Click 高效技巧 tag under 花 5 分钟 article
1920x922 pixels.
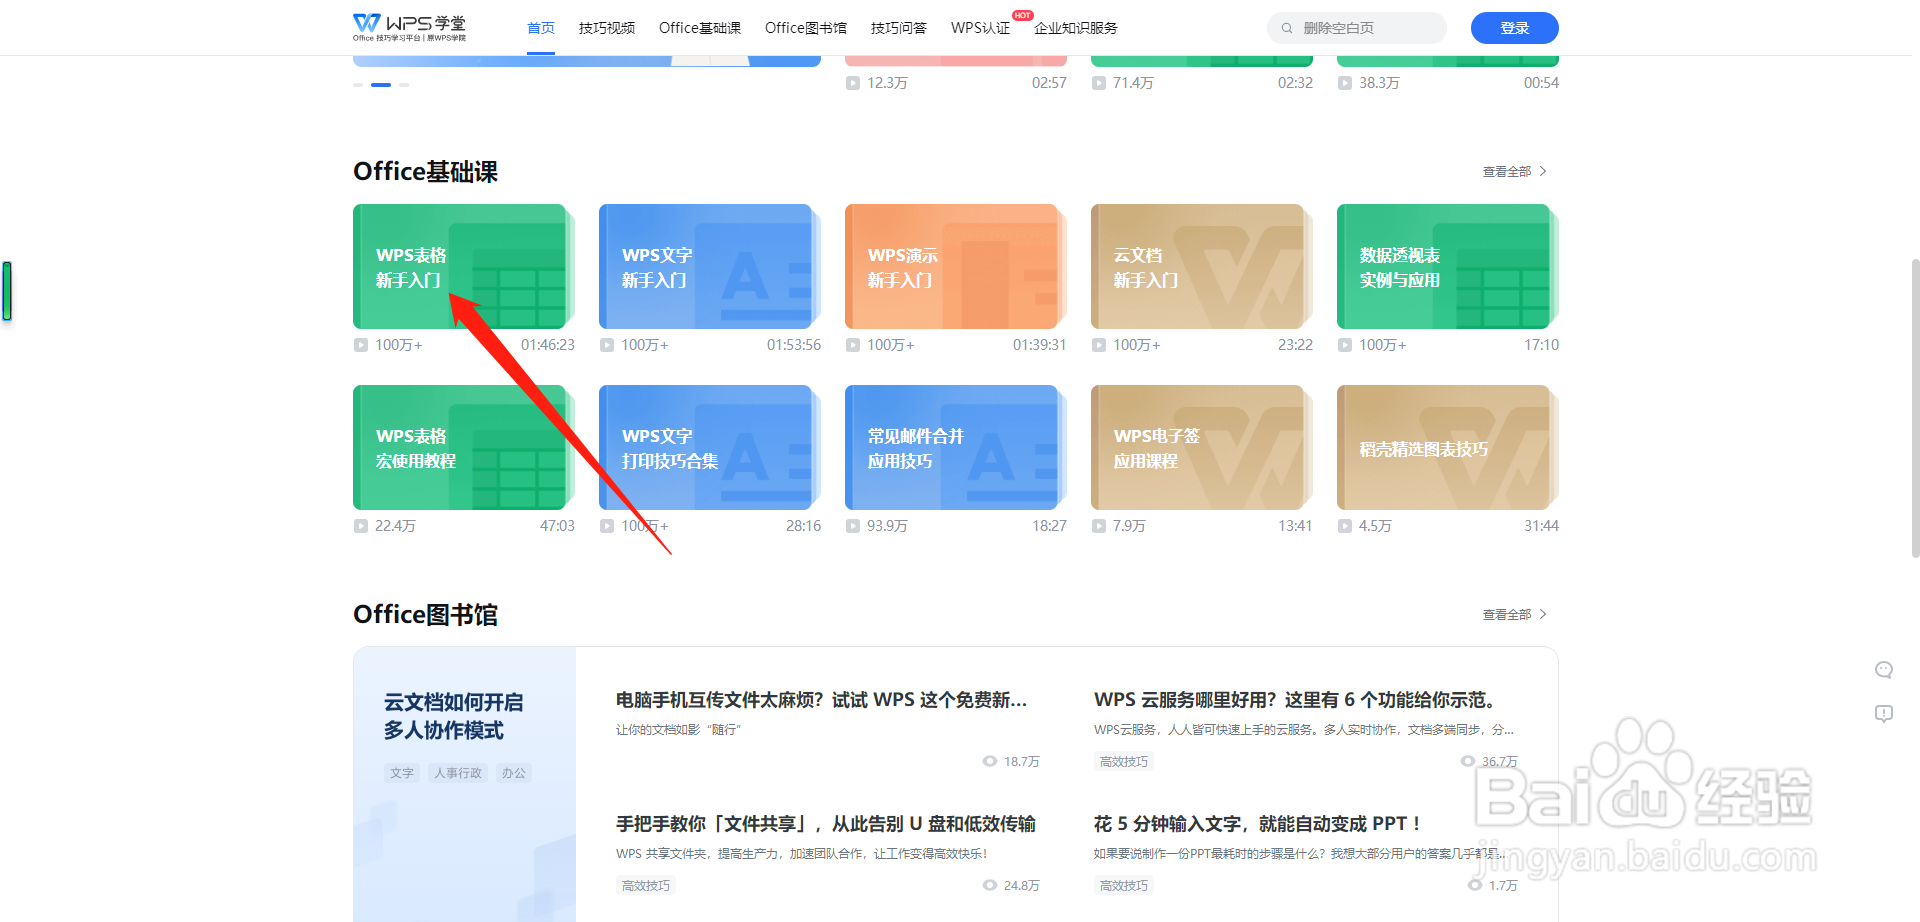(x=1124, y=886)
